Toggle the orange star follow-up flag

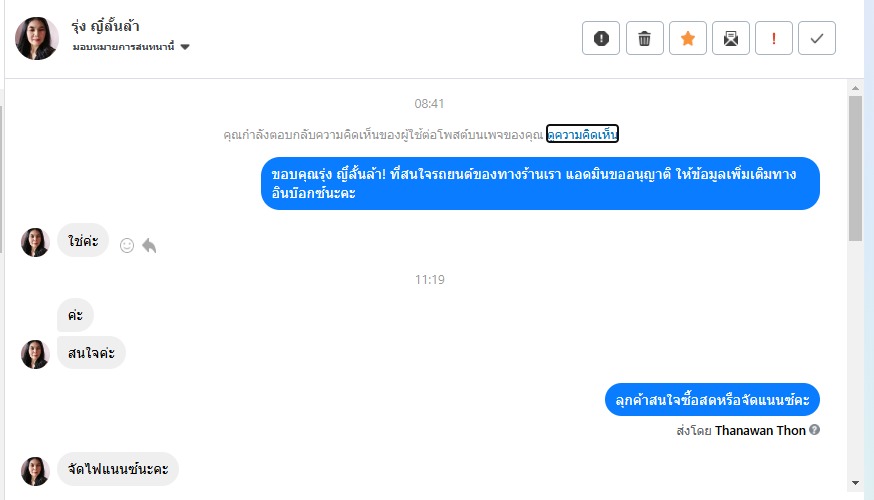[688, 38]
